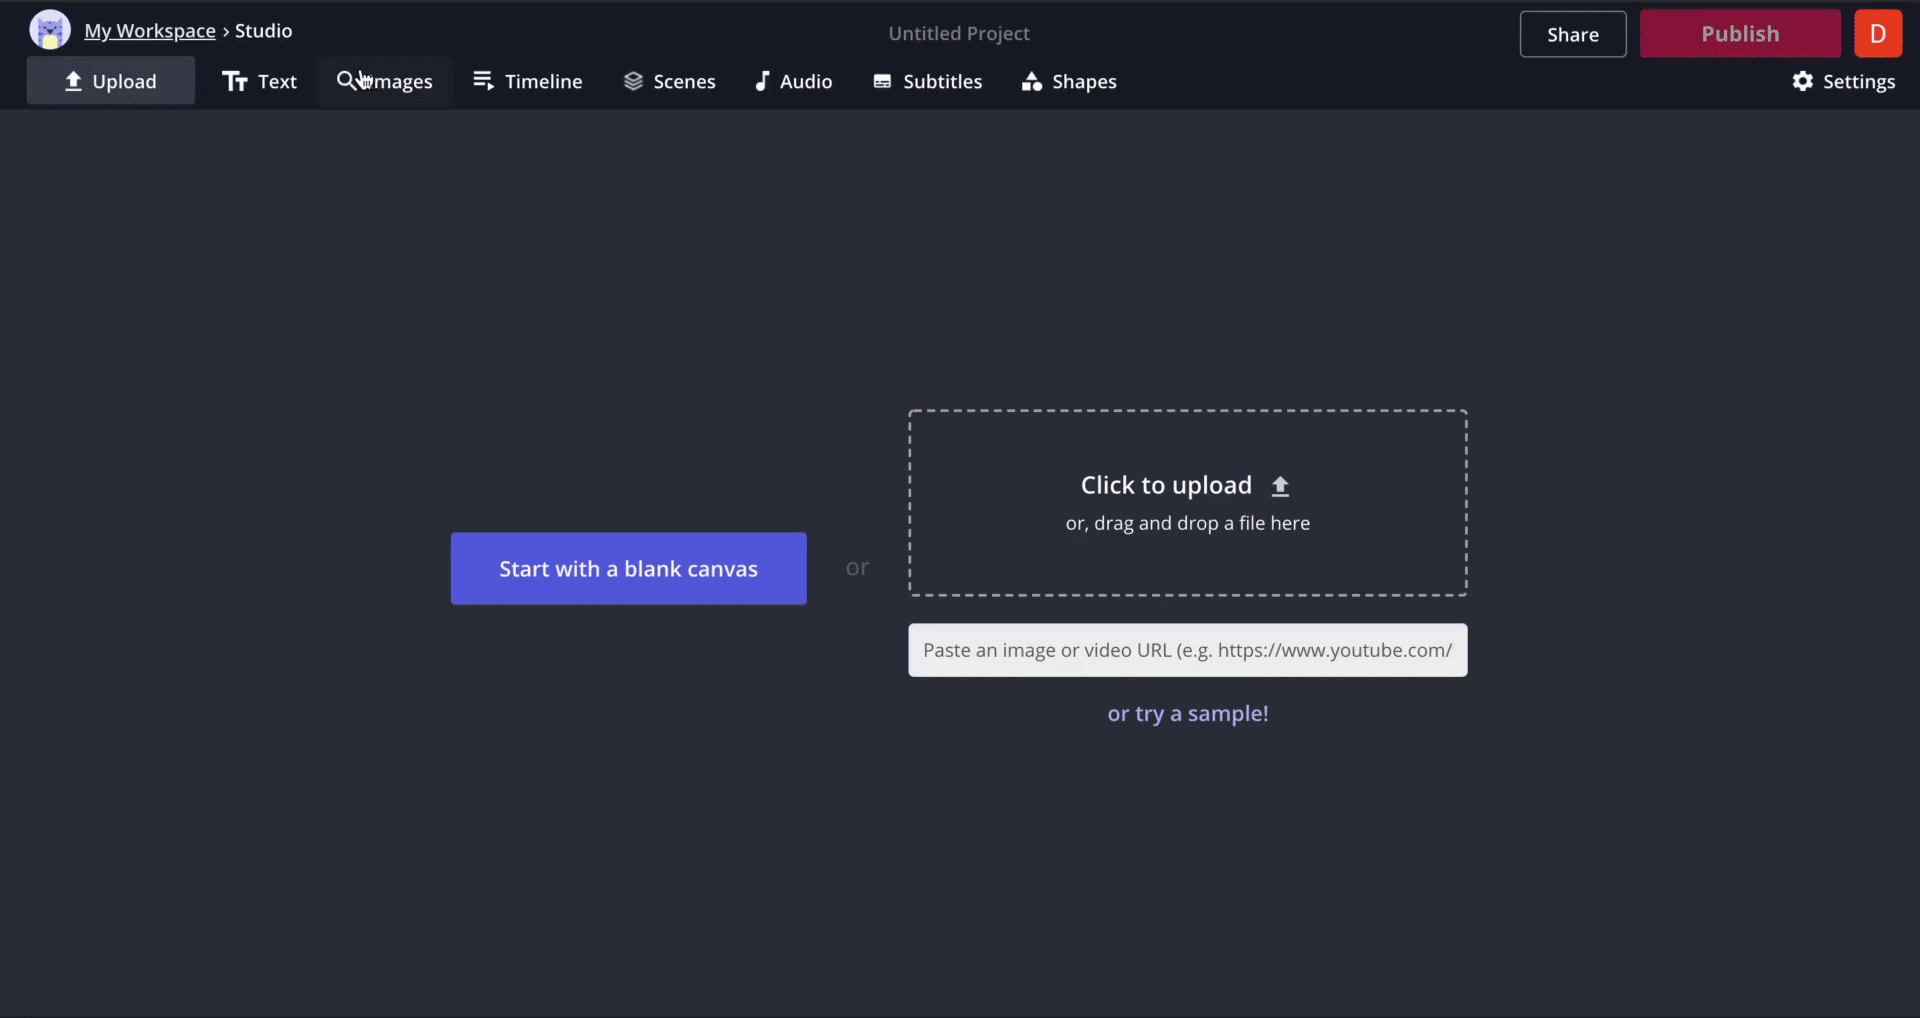Open the Scenes layers icon

pos(633,81)
